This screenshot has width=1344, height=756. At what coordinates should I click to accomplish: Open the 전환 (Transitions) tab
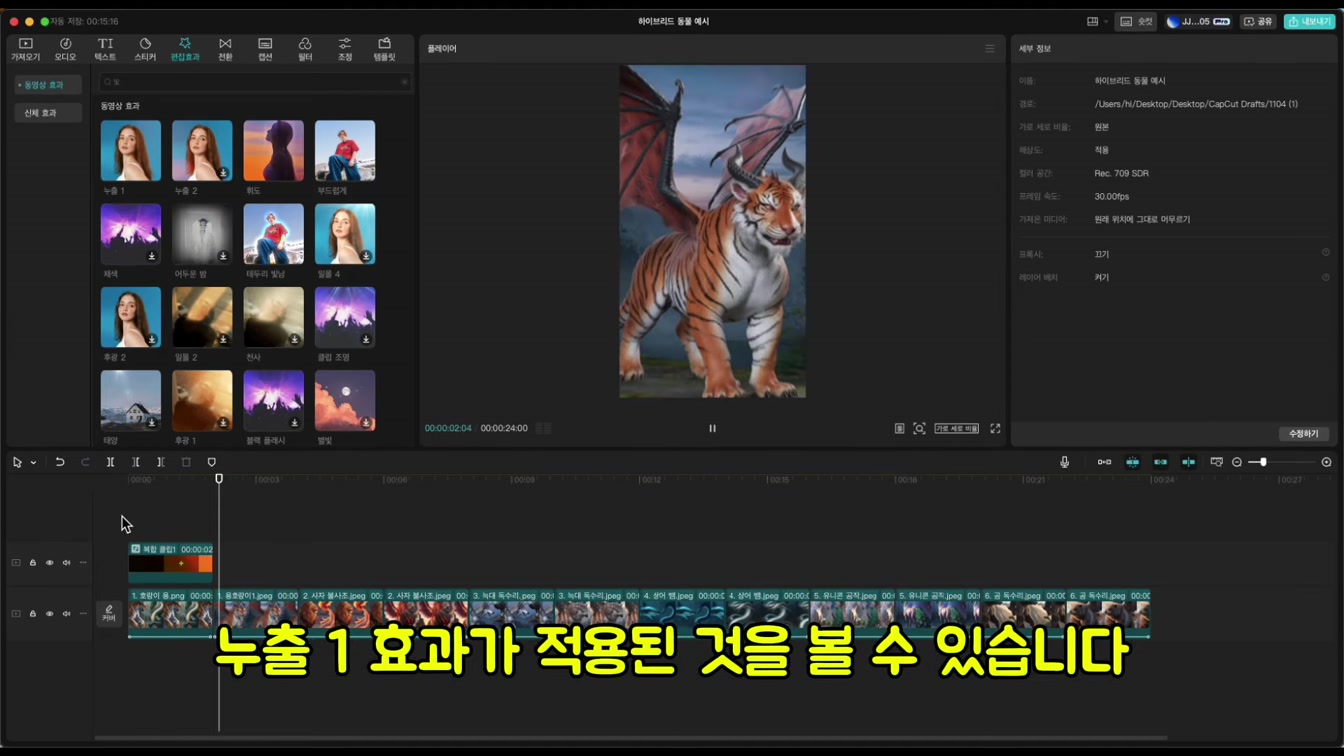[x=225, y=49]
